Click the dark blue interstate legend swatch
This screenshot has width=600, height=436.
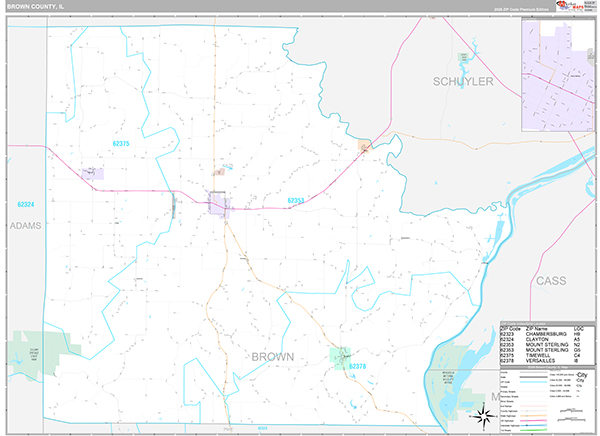pos(533,425)
